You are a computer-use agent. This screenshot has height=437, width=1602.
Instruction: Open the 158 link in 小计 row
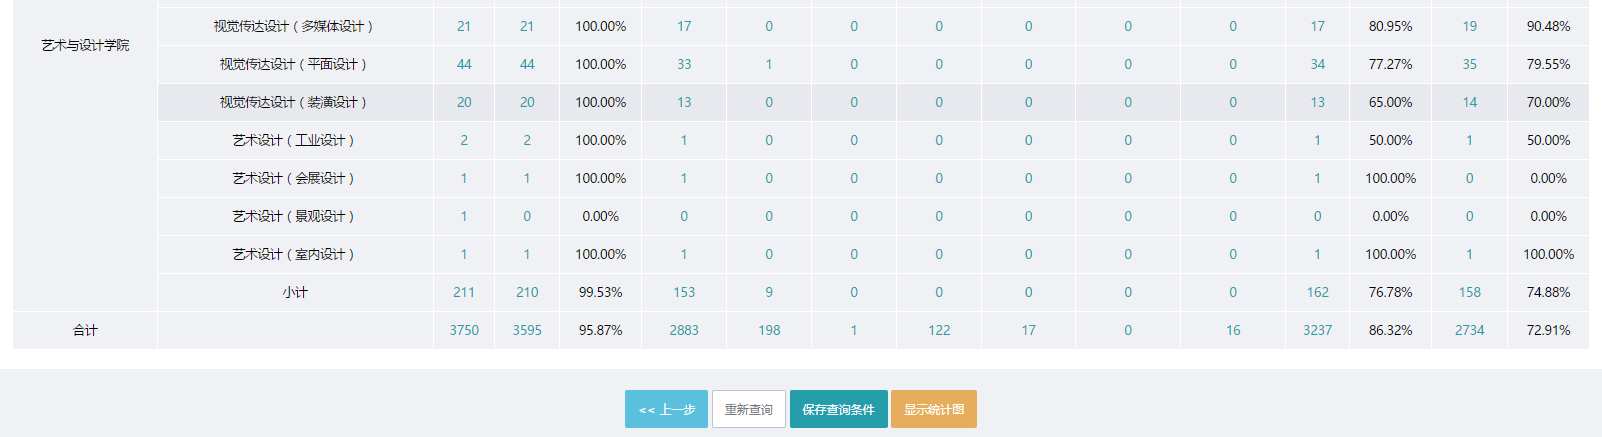[x=1469, y=292]
